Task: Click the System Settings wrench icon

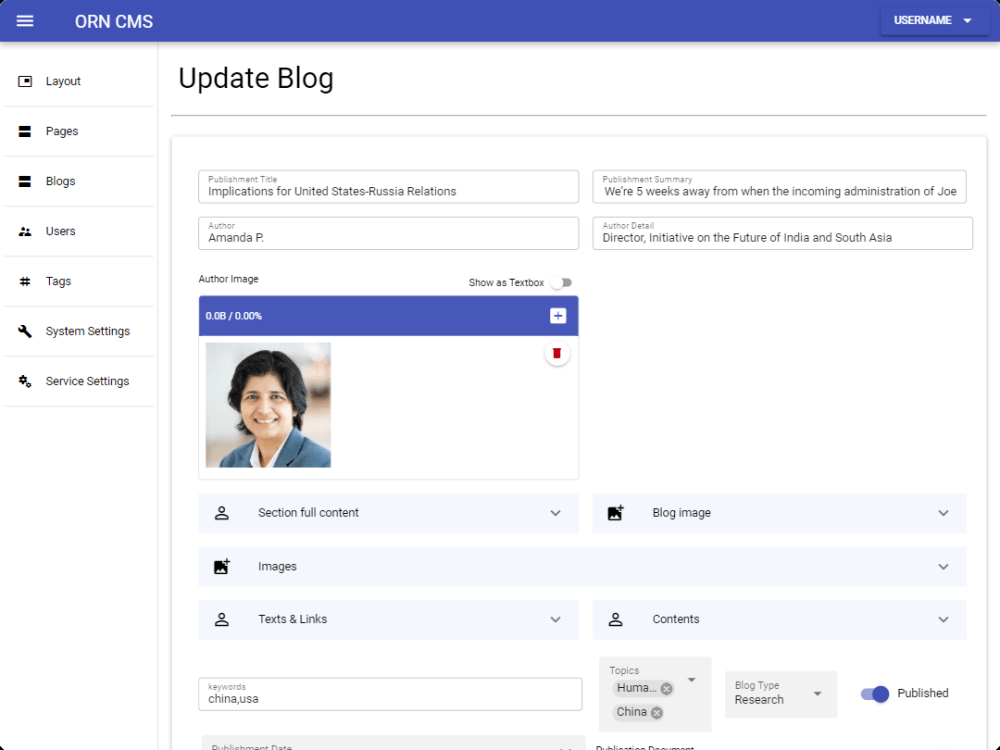Action: point(25,331)
